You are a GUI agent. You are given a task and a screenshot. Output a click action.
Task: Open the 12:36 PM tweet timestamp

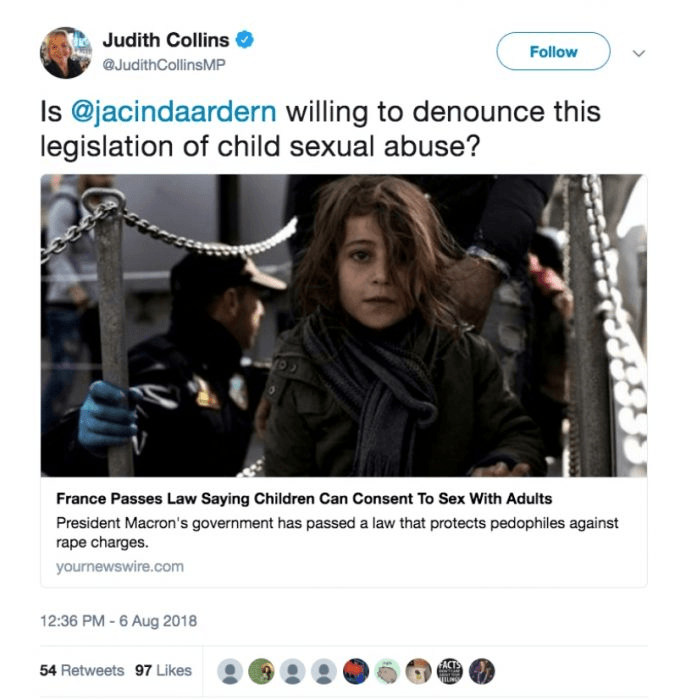point(118,621)
